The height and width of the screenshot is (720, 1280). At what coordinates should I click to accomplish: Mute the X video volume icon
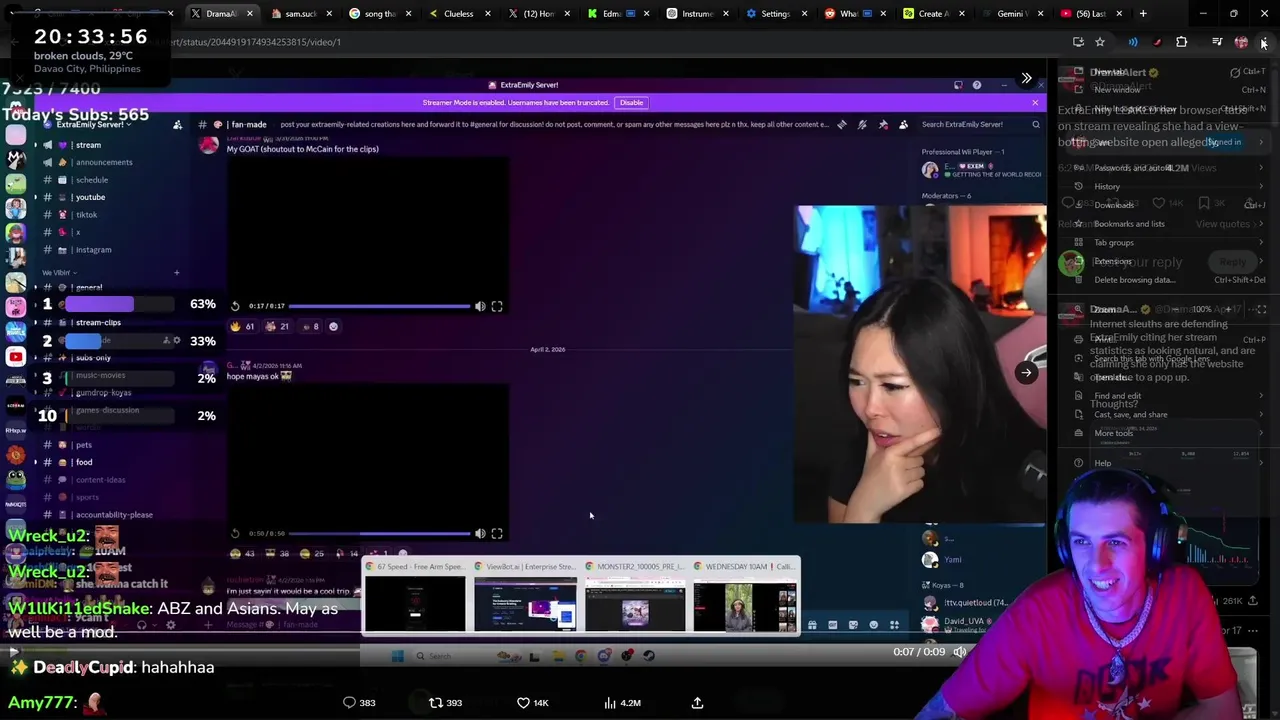tap(960, 652)
